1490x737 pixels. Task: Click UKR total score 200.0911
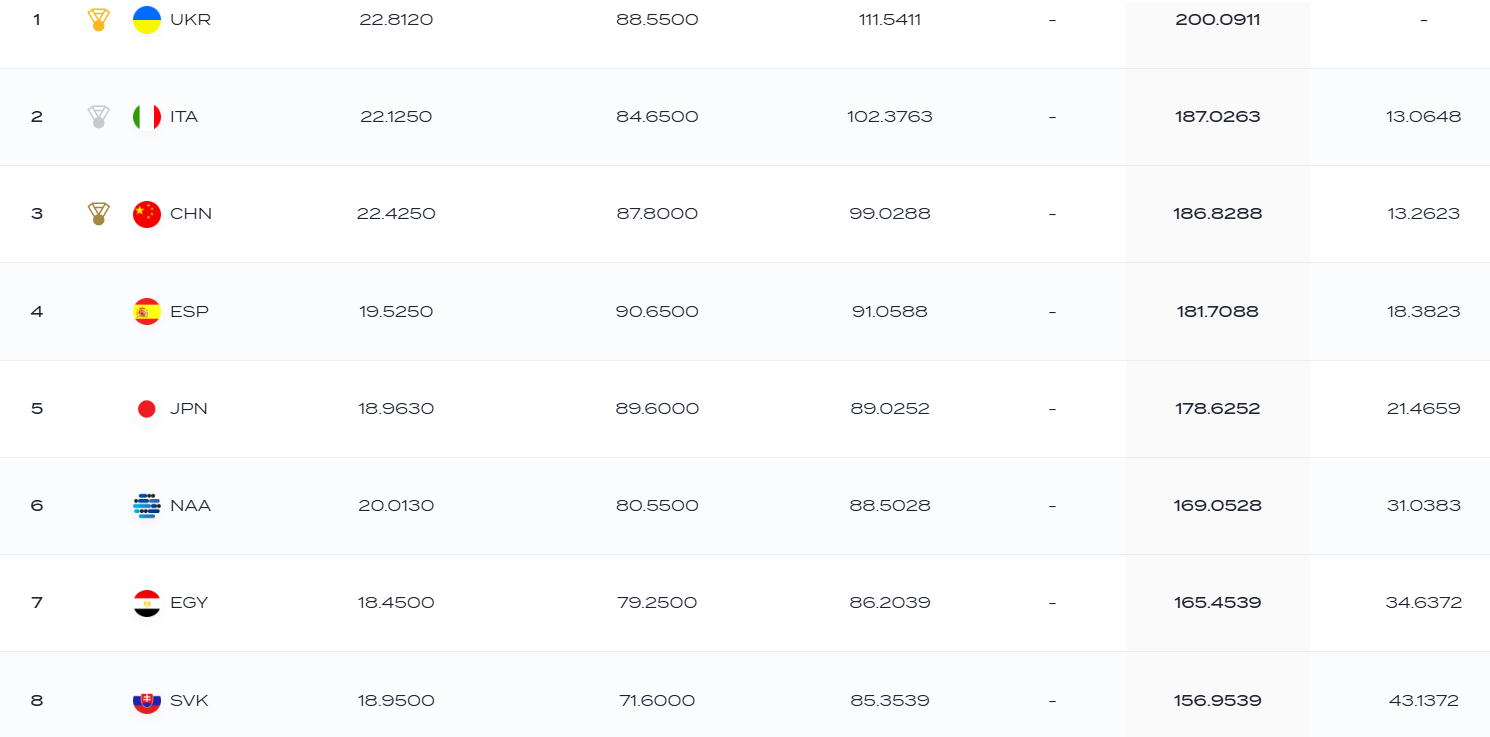(1218, 19)
